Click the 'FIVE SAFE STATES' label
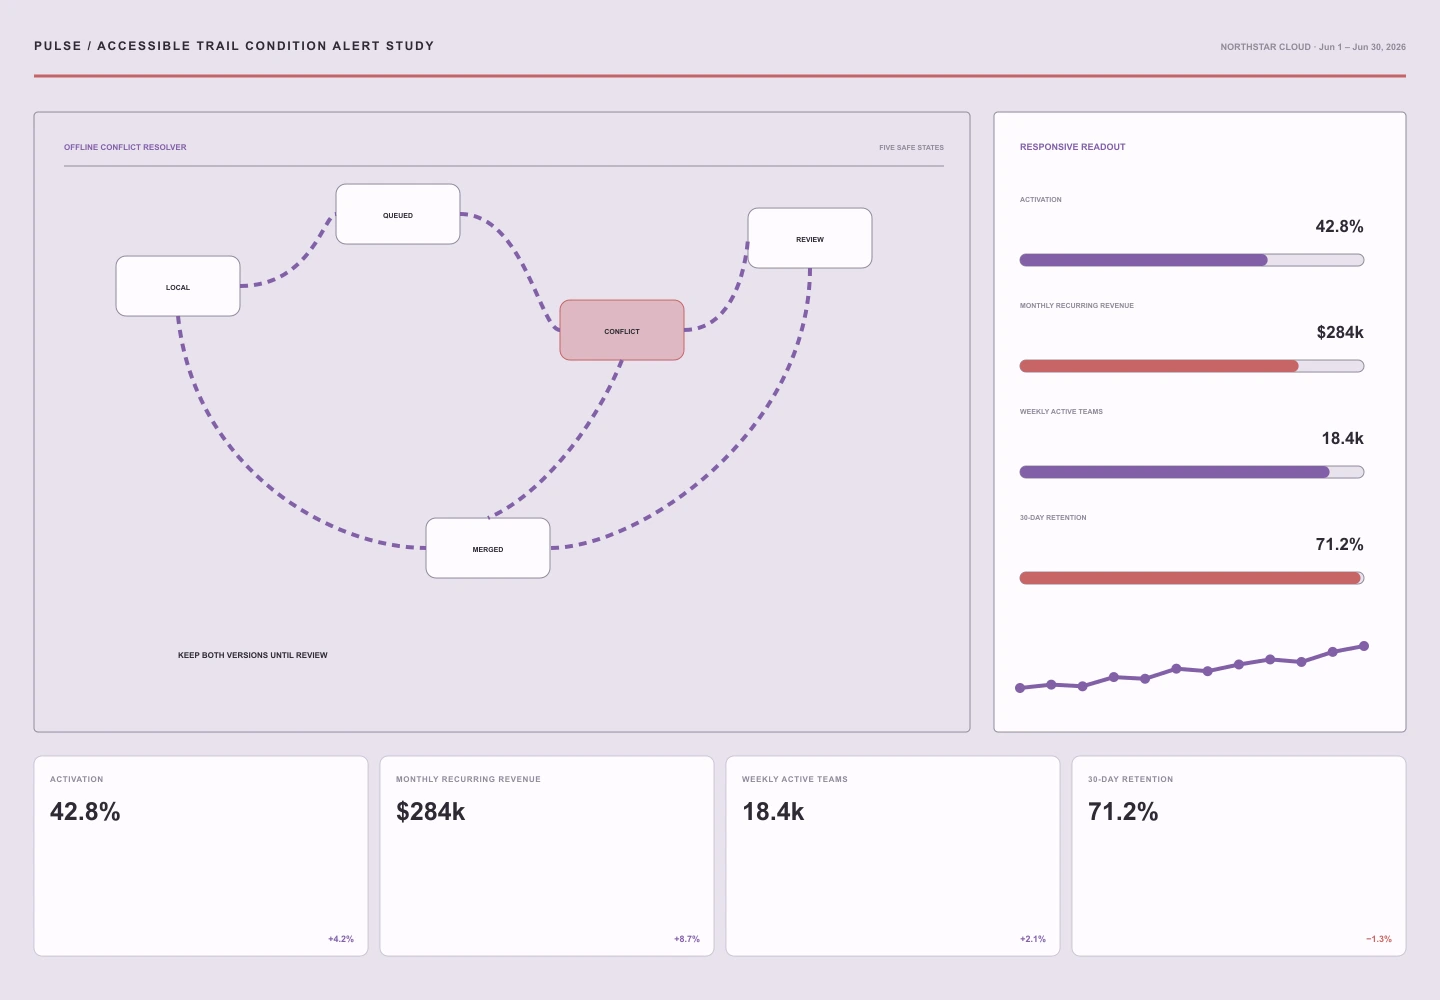This screenshot has width=1440, height=1000. pos(911,148)
